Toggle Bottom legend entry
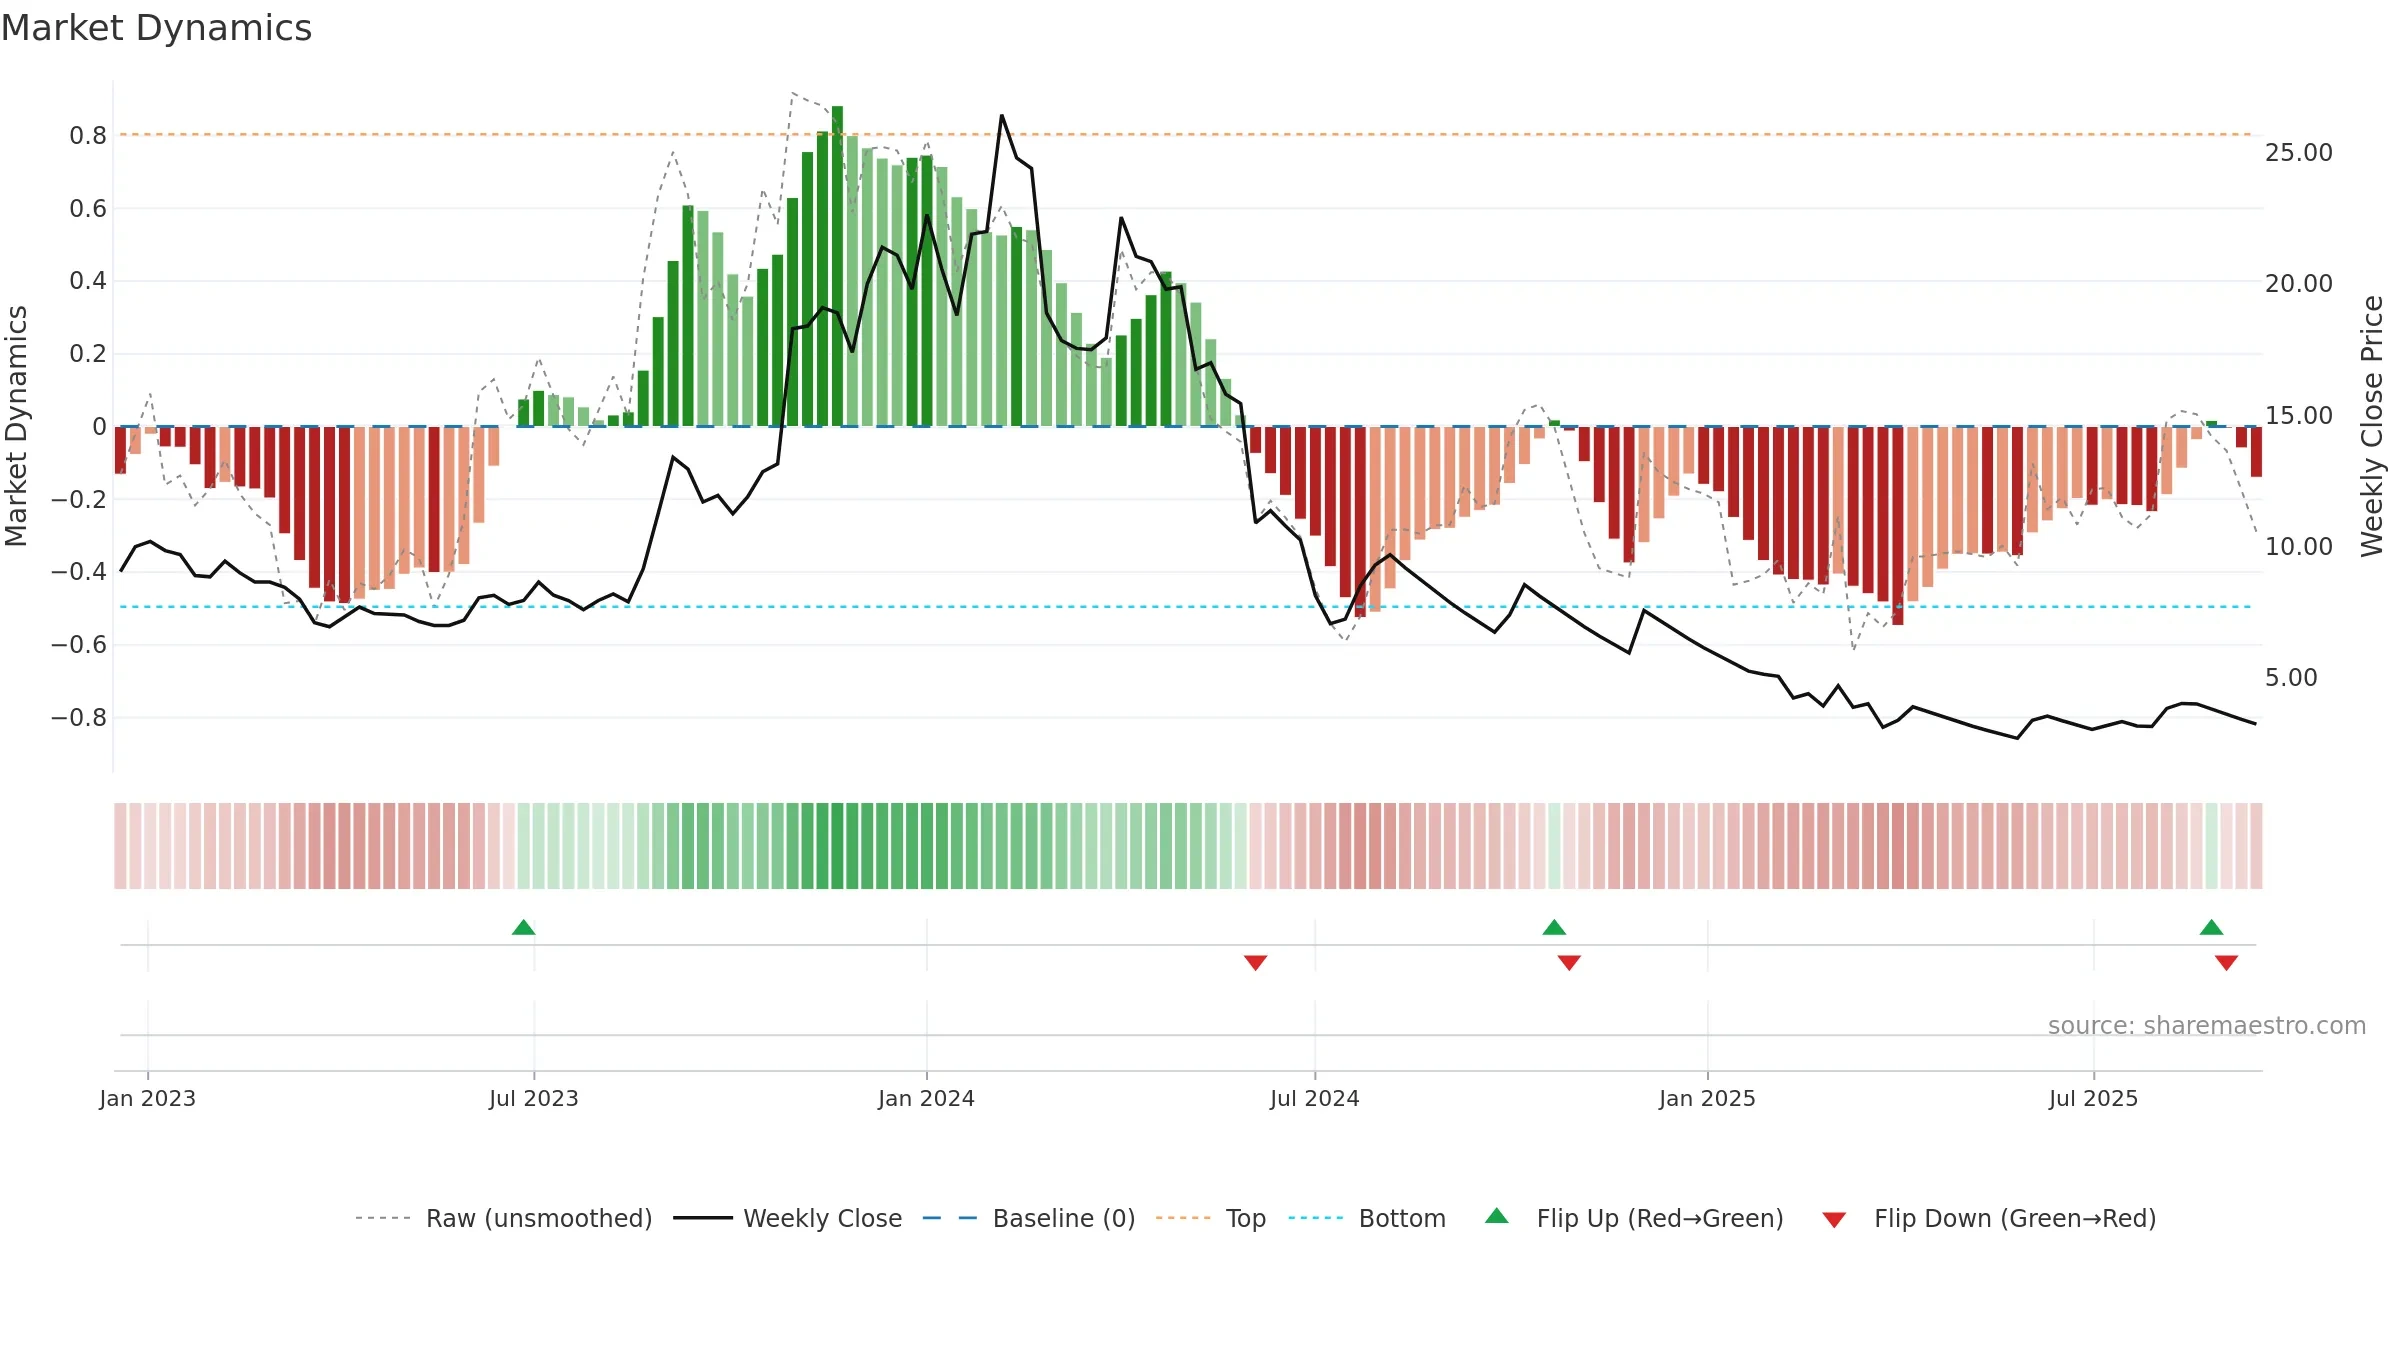Viewport: 2400px width, 1350px height. click(x=1366, y=1218)
